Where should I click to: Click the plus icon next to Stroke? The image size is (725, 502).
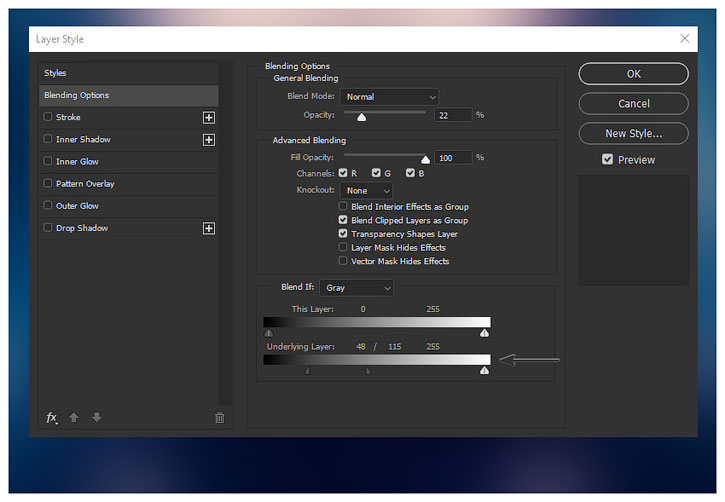pyautogui.click(x=209, y=117)
